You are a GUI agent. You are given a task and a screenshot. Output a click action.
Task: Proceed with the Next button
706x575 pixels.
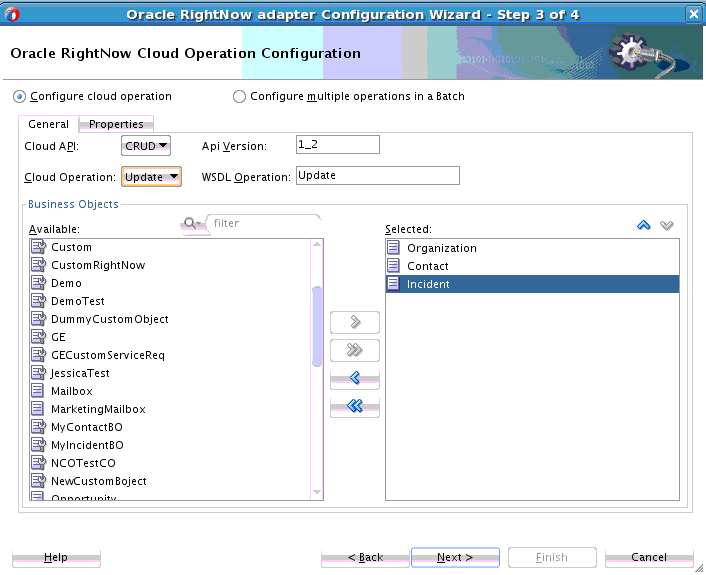point(455,557)
